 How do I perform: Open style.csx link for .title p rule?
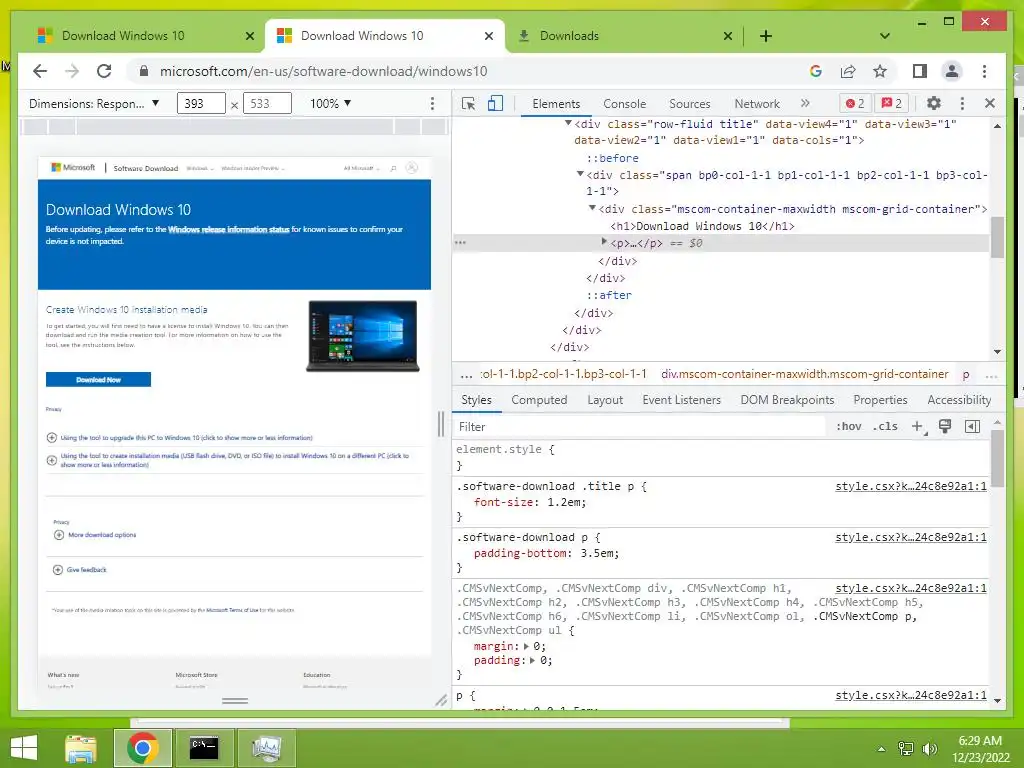[910, 486]
